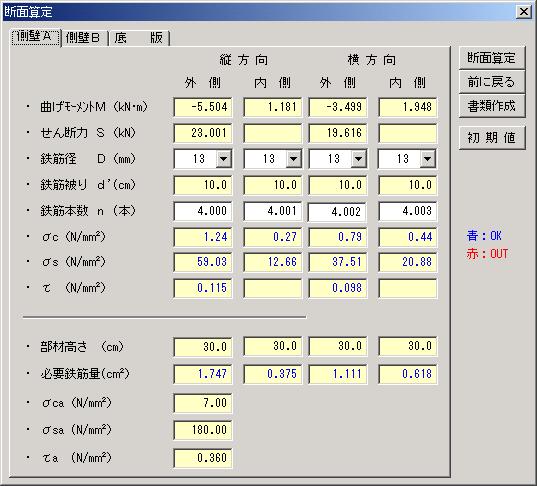Click σc value 0.79
This screenshot has height=486, width=537.
click(x=338, y=237)
